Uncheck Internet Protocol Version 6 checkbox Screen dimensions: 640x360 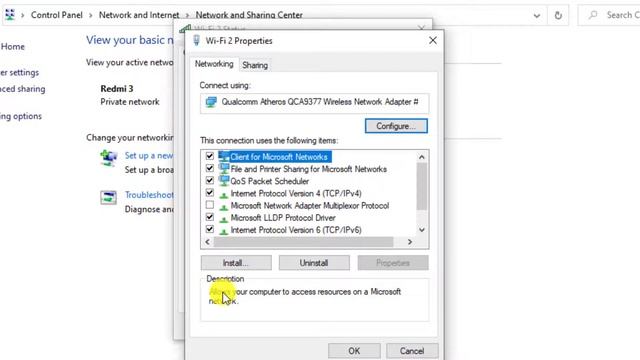(x=210, y=230)
